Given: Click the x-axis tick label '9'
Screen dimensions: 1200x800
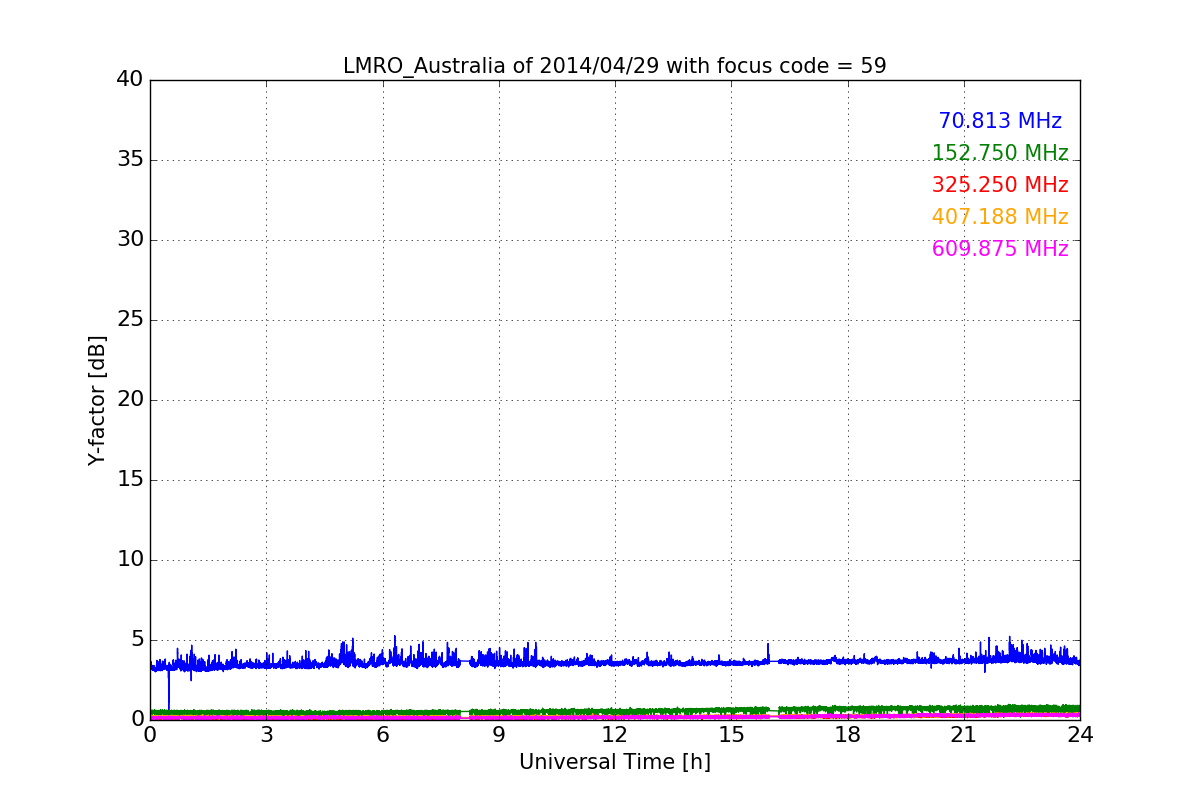Looking at the screenshot, I should tap(499, 735).
